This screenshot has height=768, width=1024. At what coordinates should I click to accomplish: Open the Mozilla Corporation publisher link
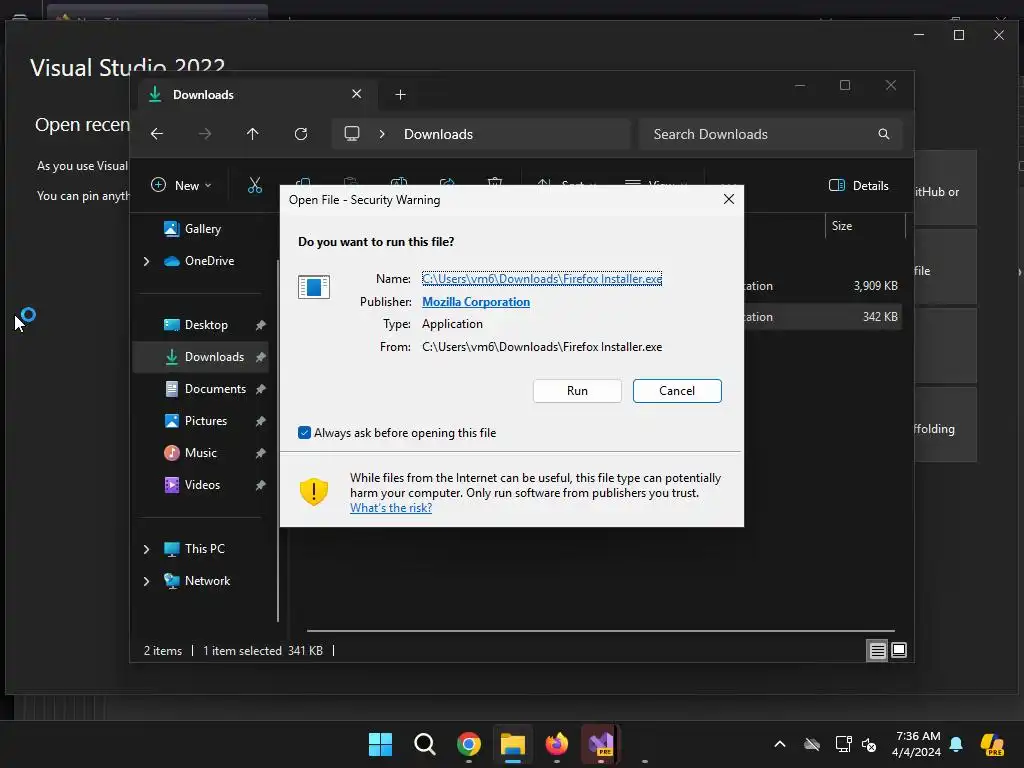pos(475,302)
